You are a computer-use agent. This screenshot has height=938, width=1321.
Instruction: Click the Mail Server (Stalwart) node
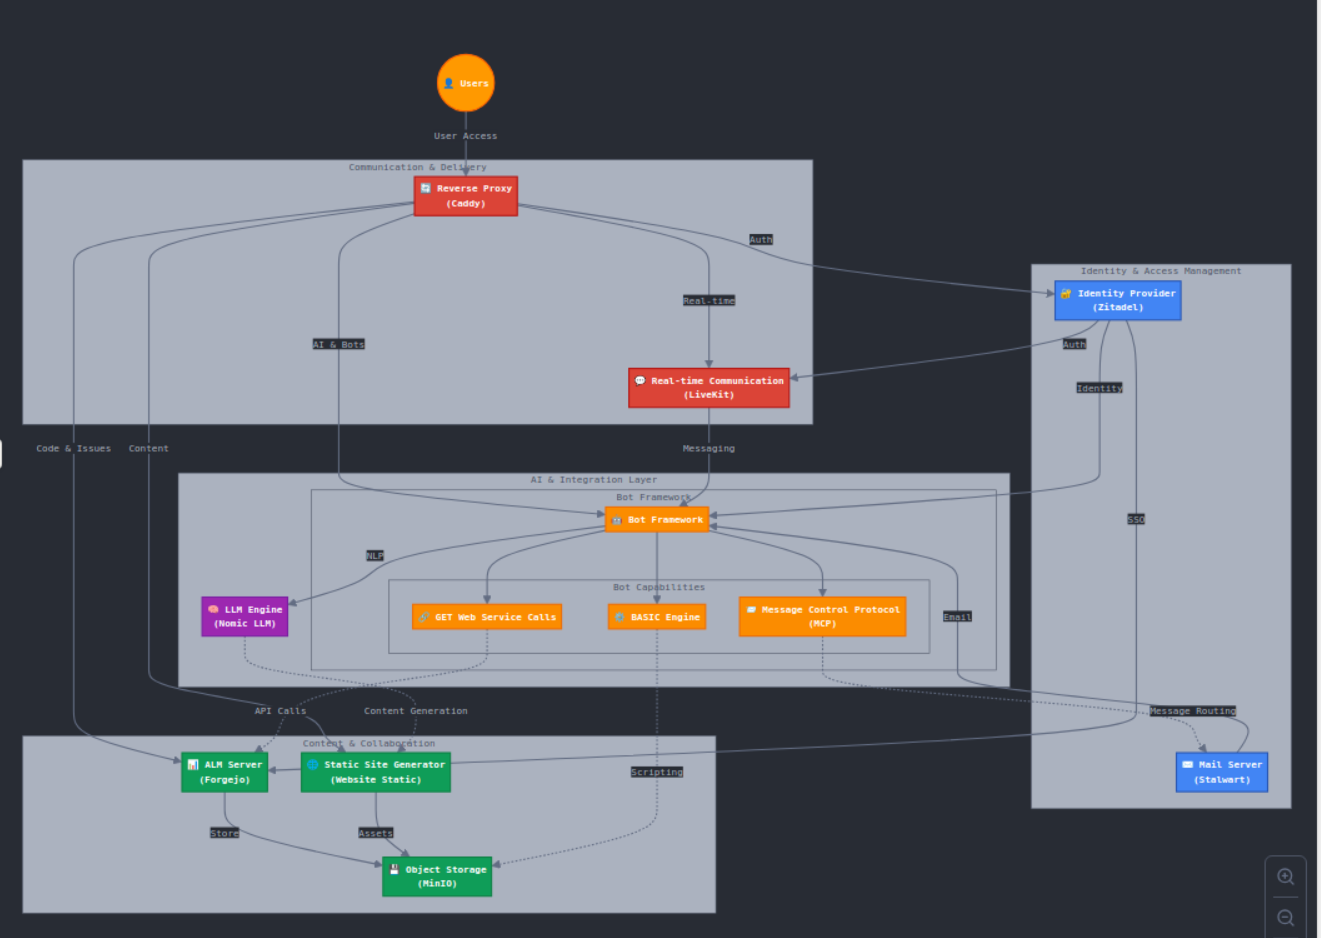click(1221, 772)
